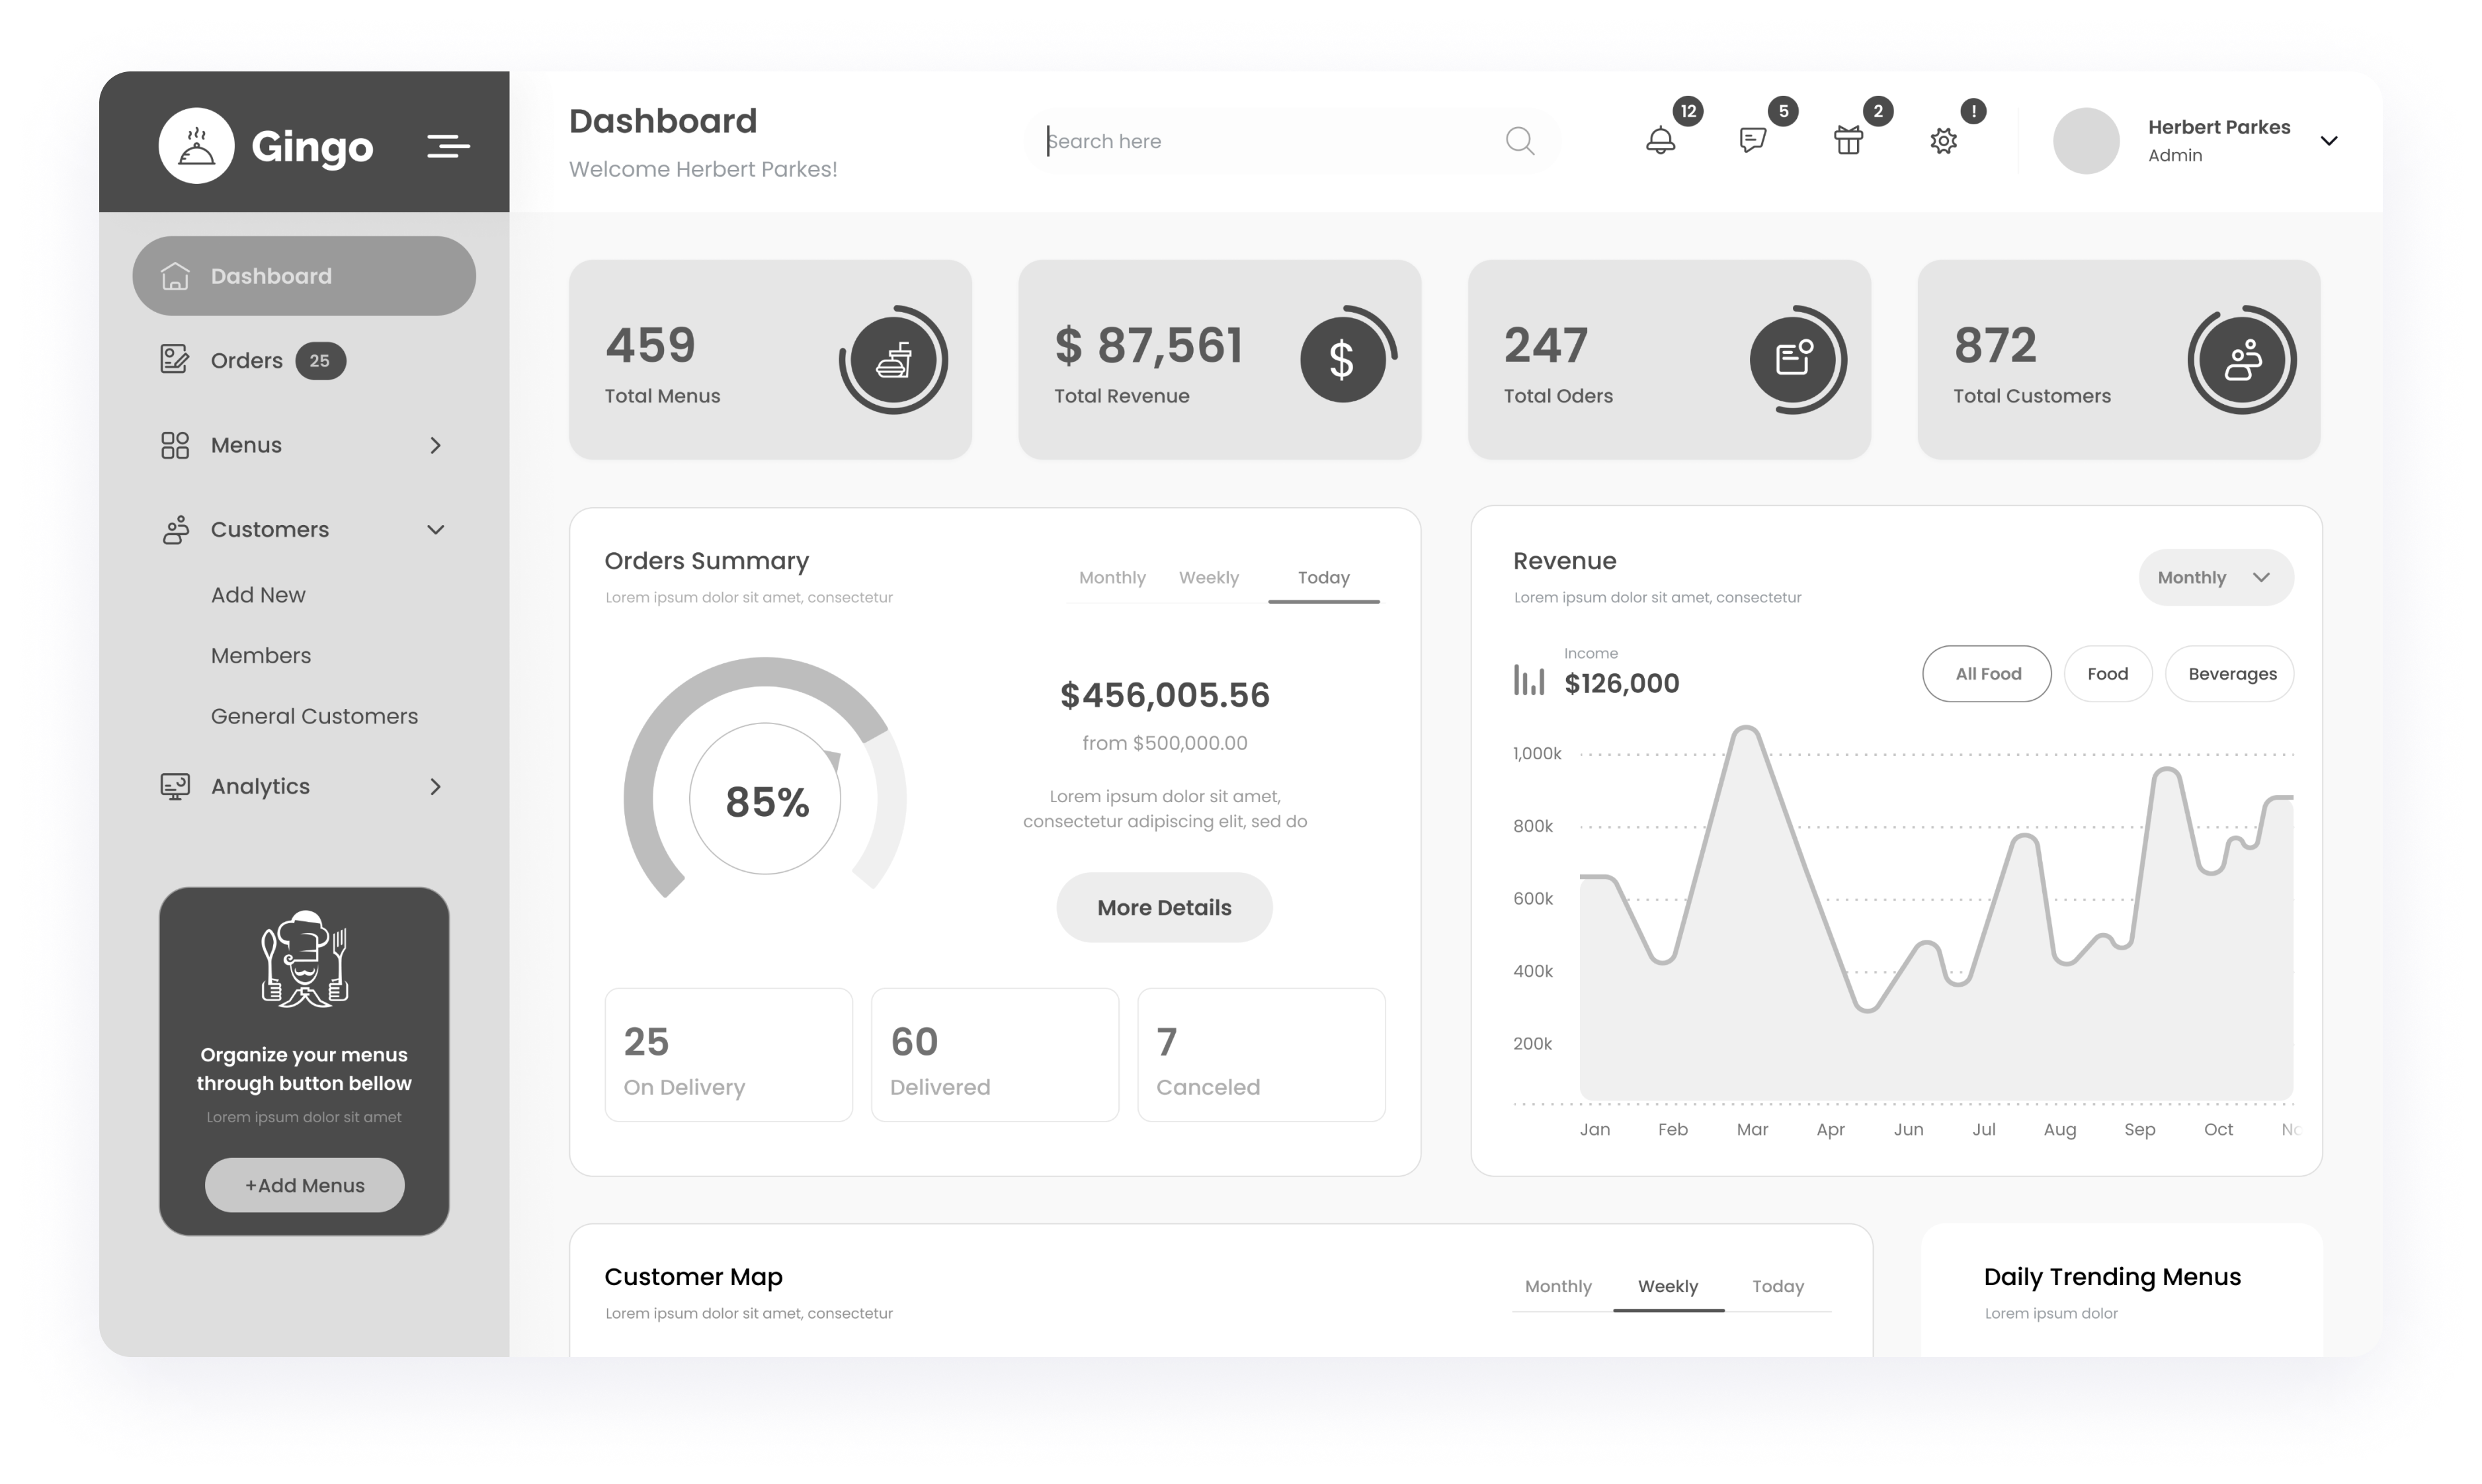The height and width of the screenshot is (1484, 2482).
Task: Click the More Details button
Action: 1164,908
